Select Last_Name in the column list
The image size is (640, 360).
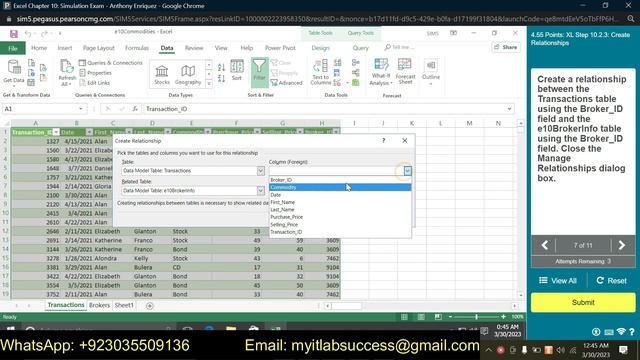click(340, 209)
